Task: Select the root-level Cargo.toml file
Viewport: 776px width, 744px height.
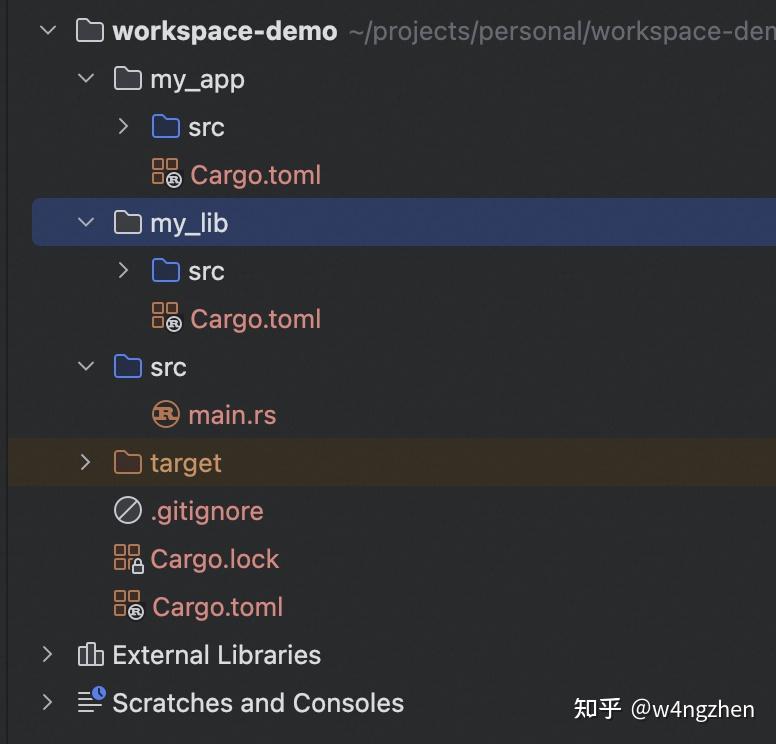Action: 217,607
